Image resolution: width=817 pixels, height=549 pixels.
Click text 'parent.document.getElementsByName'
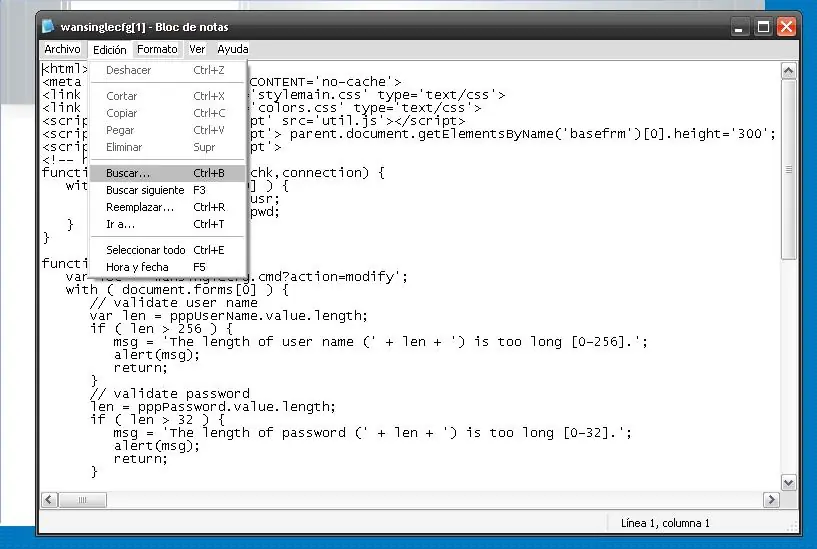point(422,134)
